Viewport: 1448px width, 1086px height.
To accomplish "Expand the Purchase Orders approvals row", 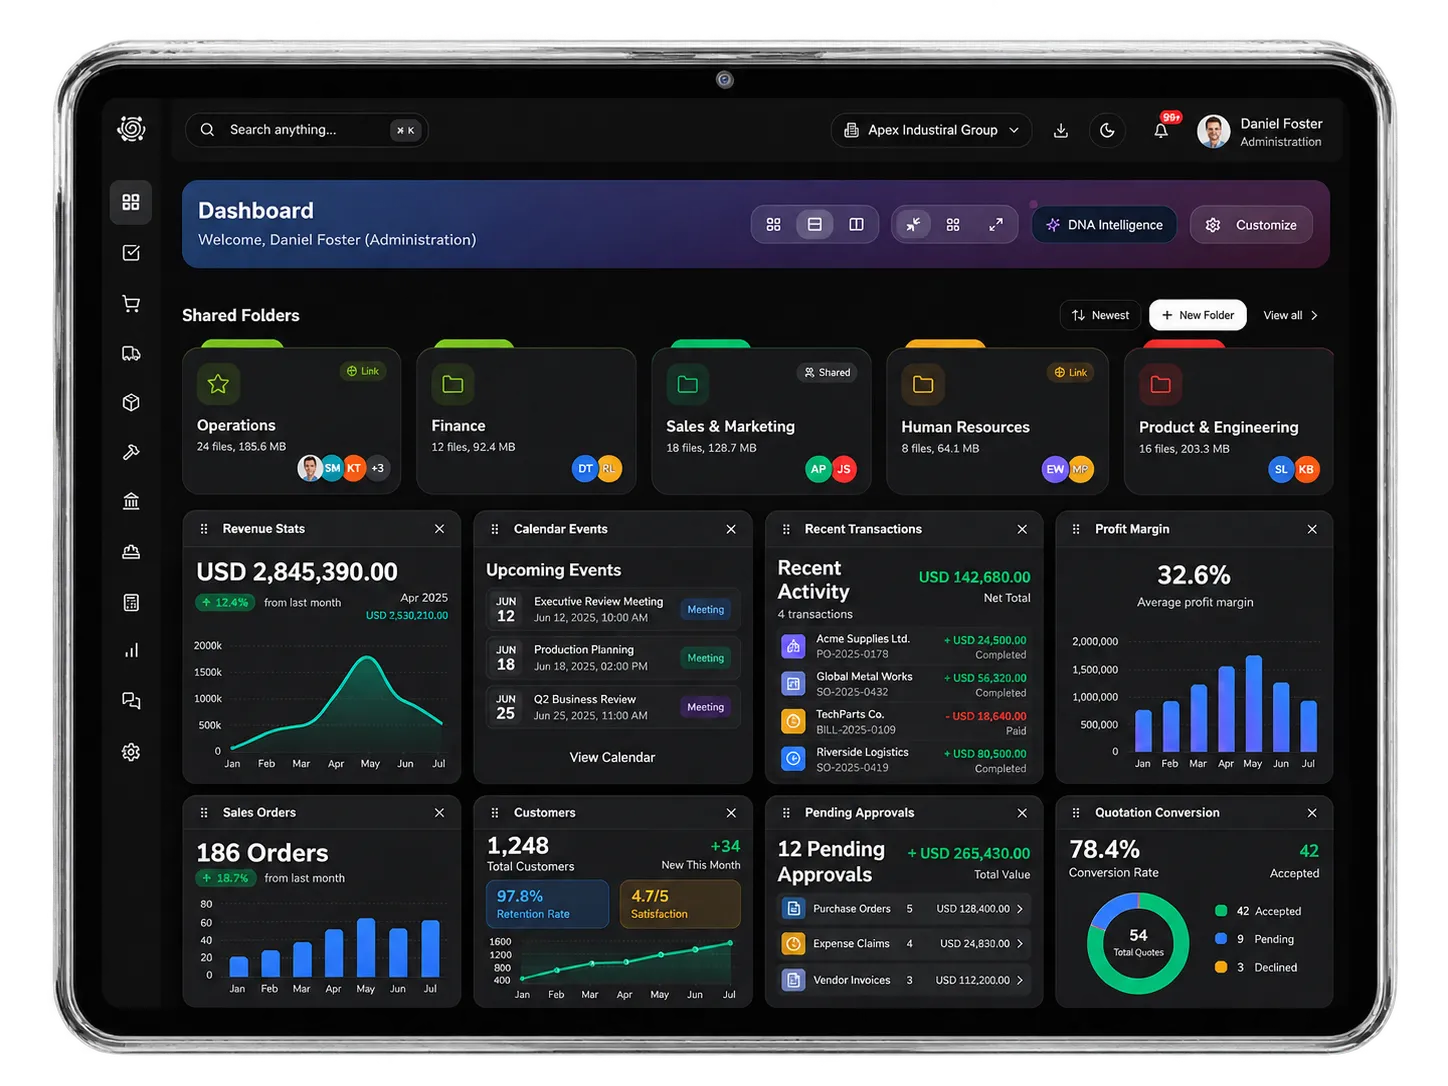I will point(904,909).
